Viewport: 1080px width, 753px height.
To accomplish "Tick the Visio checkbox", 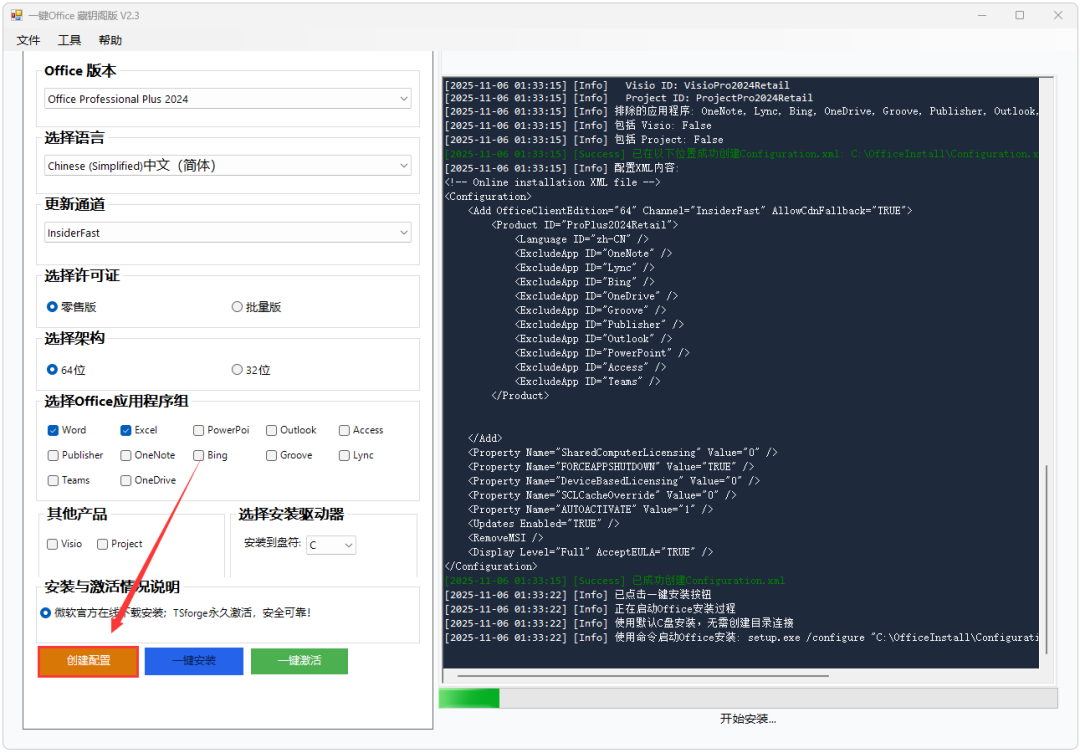I will coord(53,544).
